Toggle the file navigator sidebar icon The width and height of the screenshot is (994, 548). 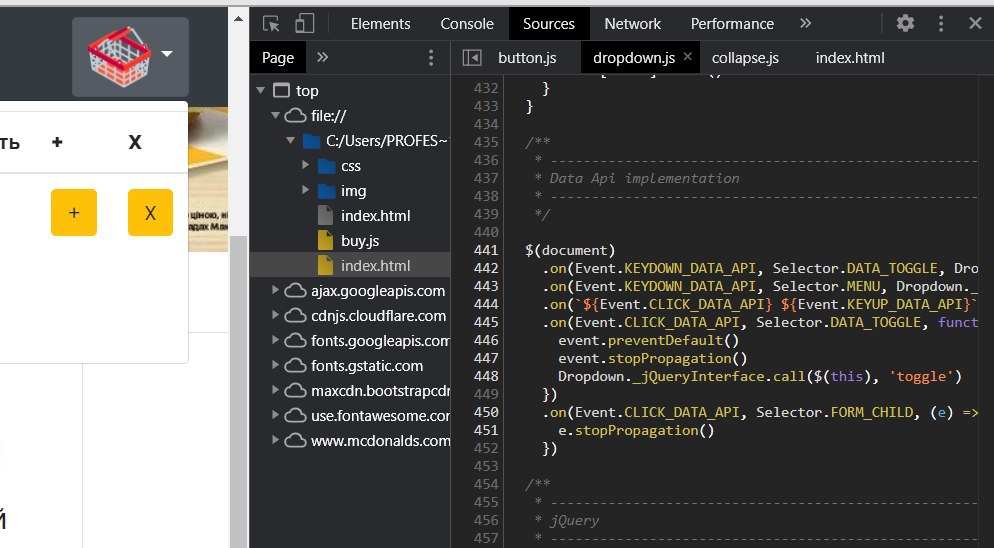pyautogui.click(x=471, y=58)
